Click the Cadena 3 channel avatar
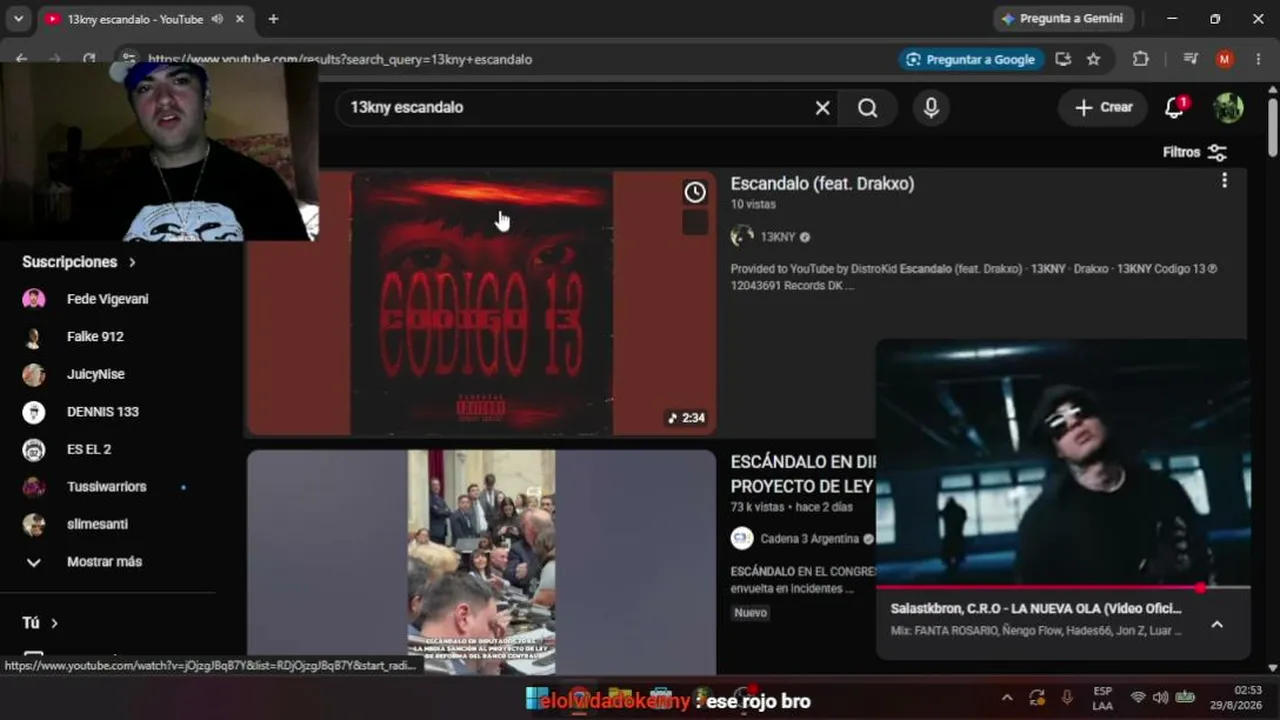Screen dimensions: 1280x720 [742, 538]
